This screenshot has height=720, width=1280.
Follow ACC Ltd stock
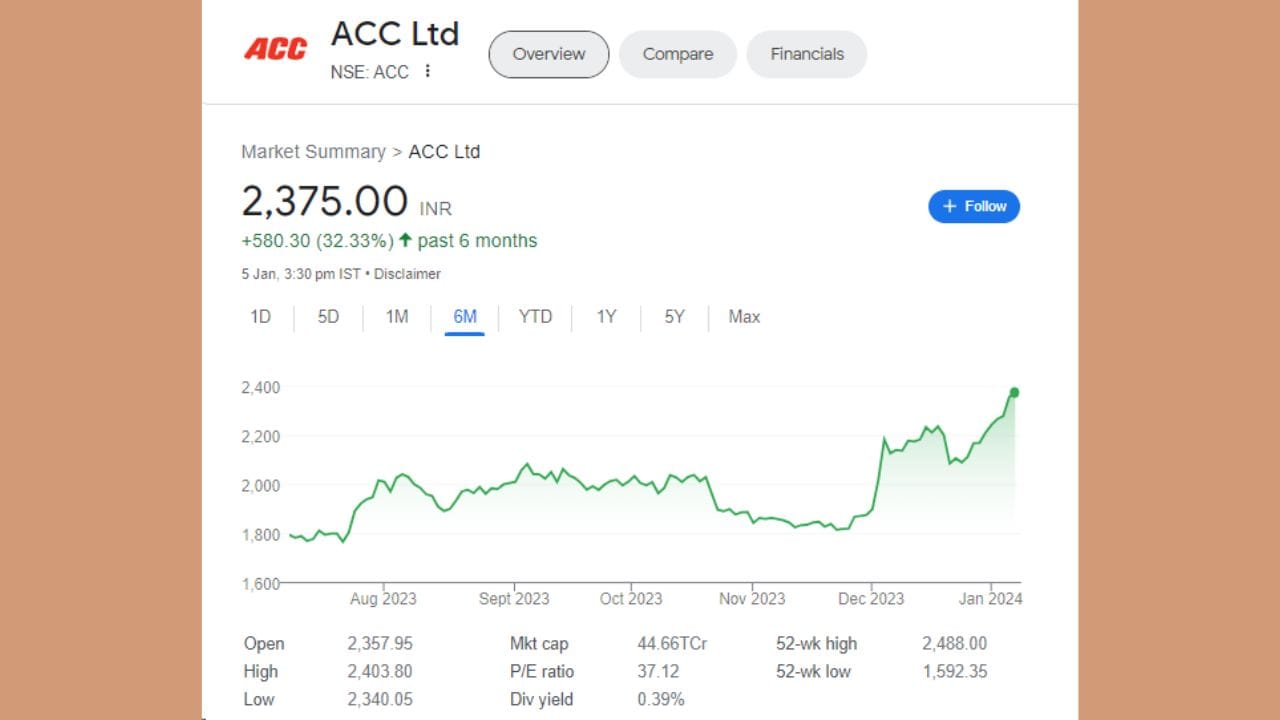point(974,206)
